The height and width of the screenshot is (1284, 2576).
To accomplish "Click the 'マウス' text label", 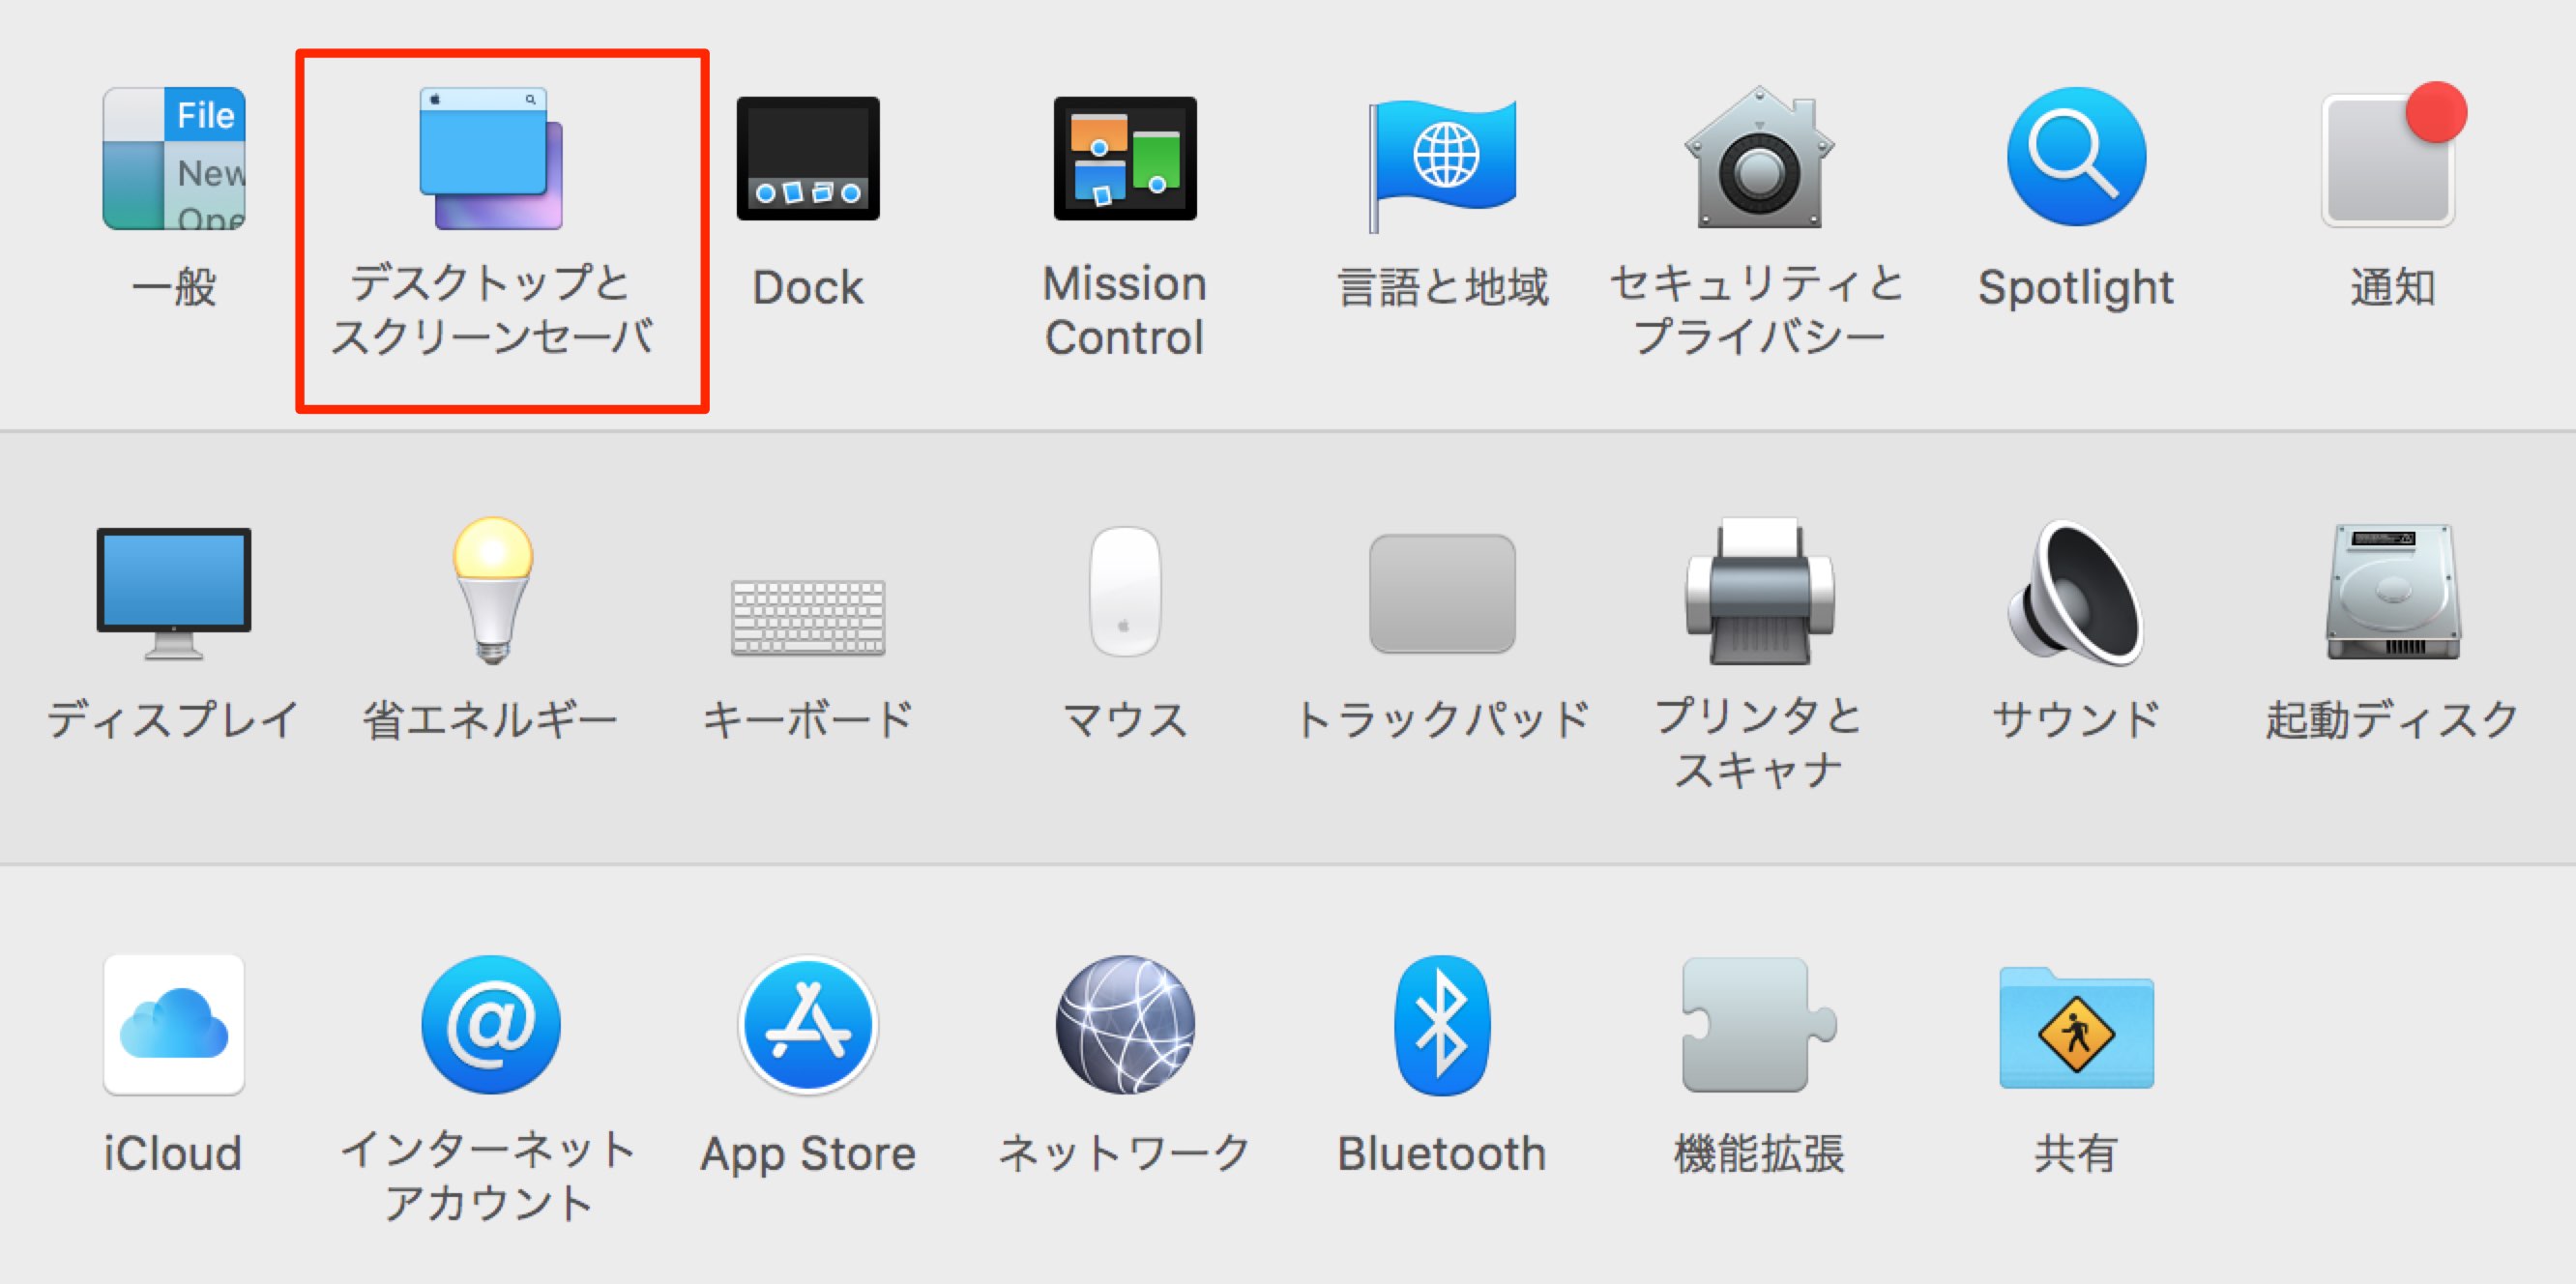I will [x=1125, y=719].
